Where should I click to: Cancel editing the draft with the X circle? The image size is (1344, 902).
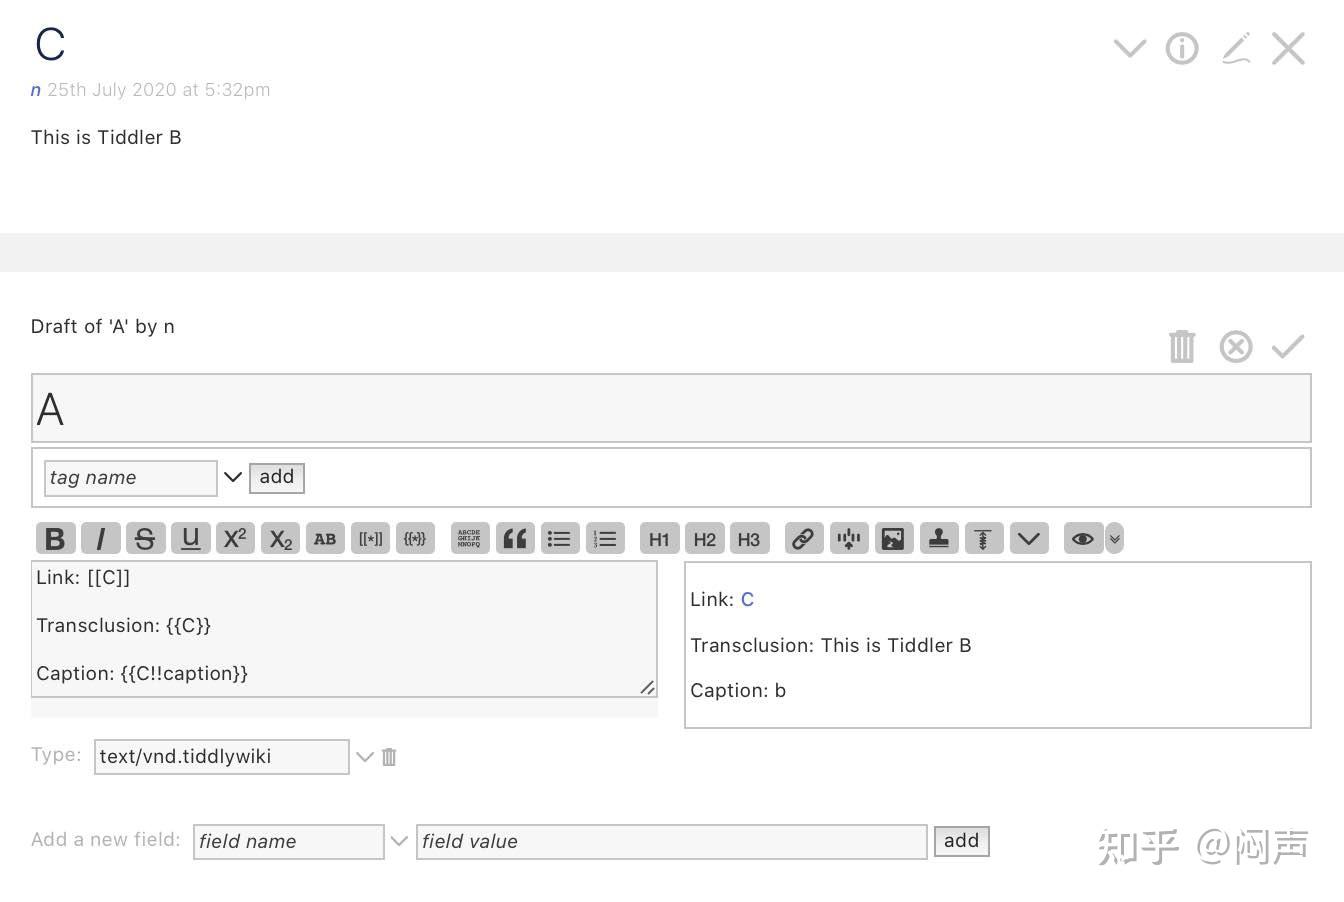coord(1236,347)
